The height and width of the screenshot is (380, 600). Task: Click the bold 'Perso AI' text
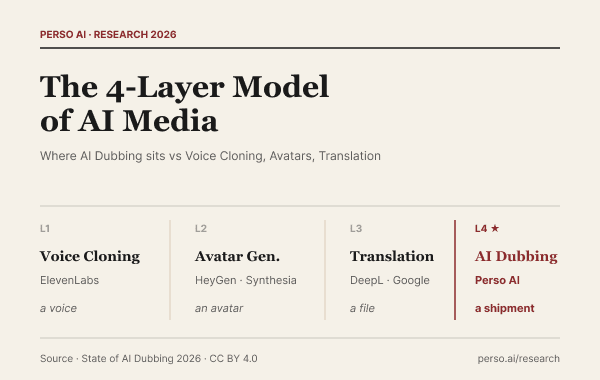point(497,280)
